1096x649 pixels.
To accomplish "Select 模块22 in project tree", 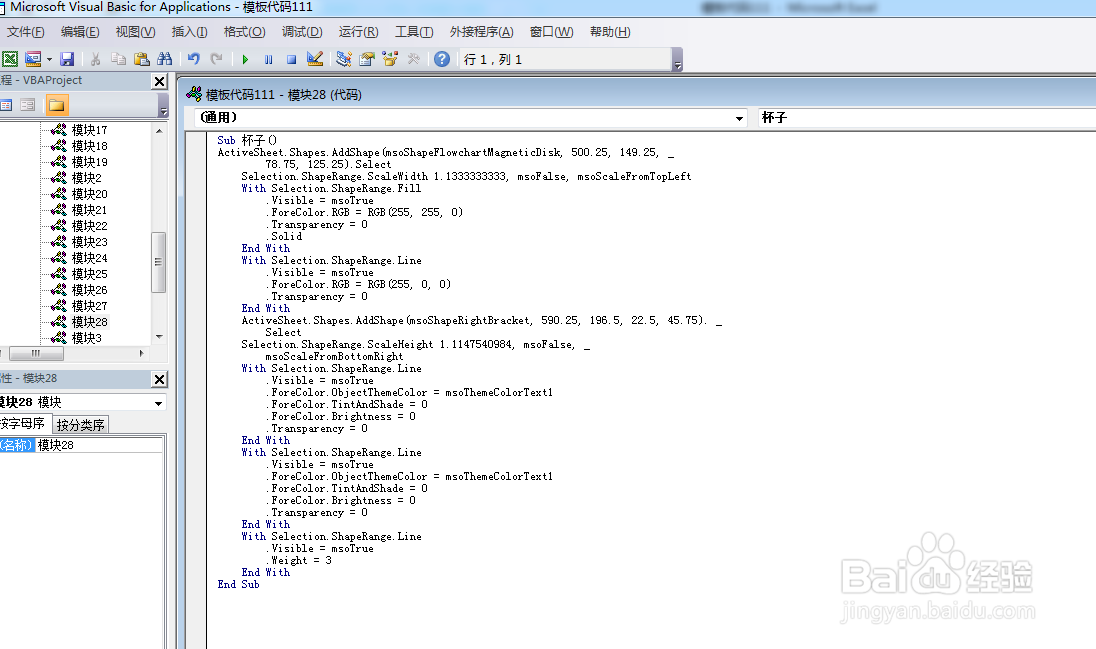I will point(89,227).
